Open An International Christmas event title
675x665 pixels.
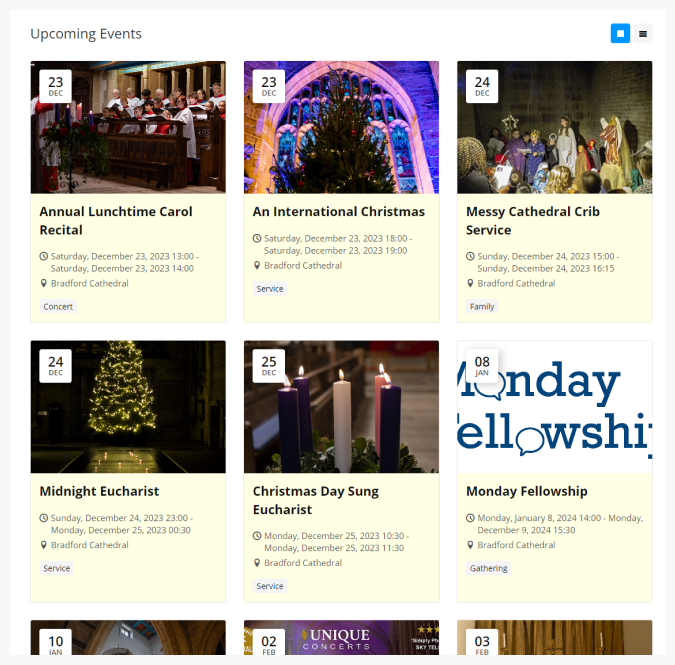pyautogui.click(x=339, y=212)
